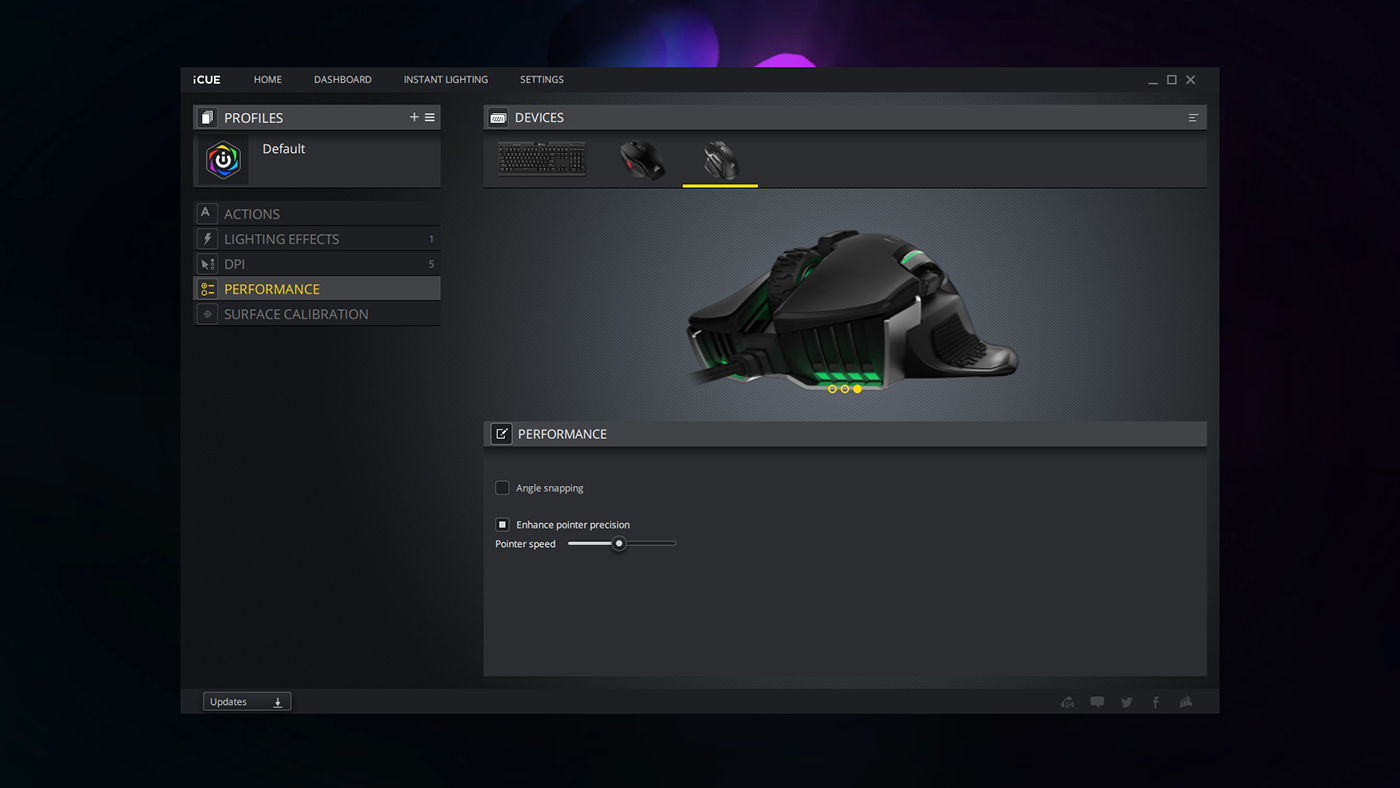Image resolution: width=1400 pixels, height=788 pixels.
Task: Click the Corsair sails logo icon
Action: [1186, 702]
